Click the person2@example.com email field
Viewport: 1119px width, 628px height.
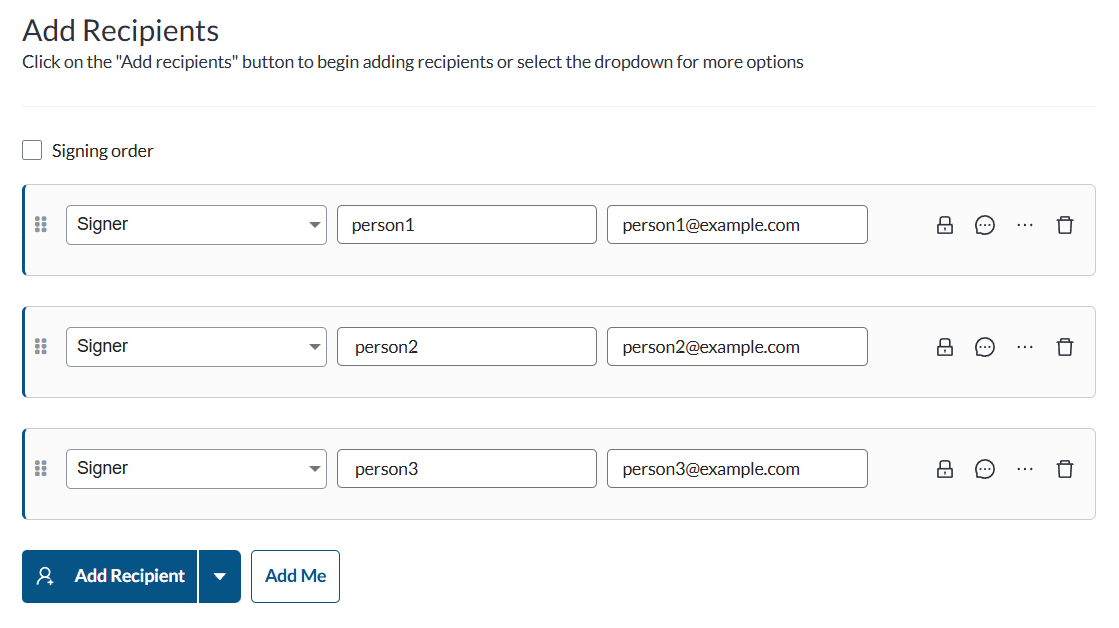pos(737,347)
